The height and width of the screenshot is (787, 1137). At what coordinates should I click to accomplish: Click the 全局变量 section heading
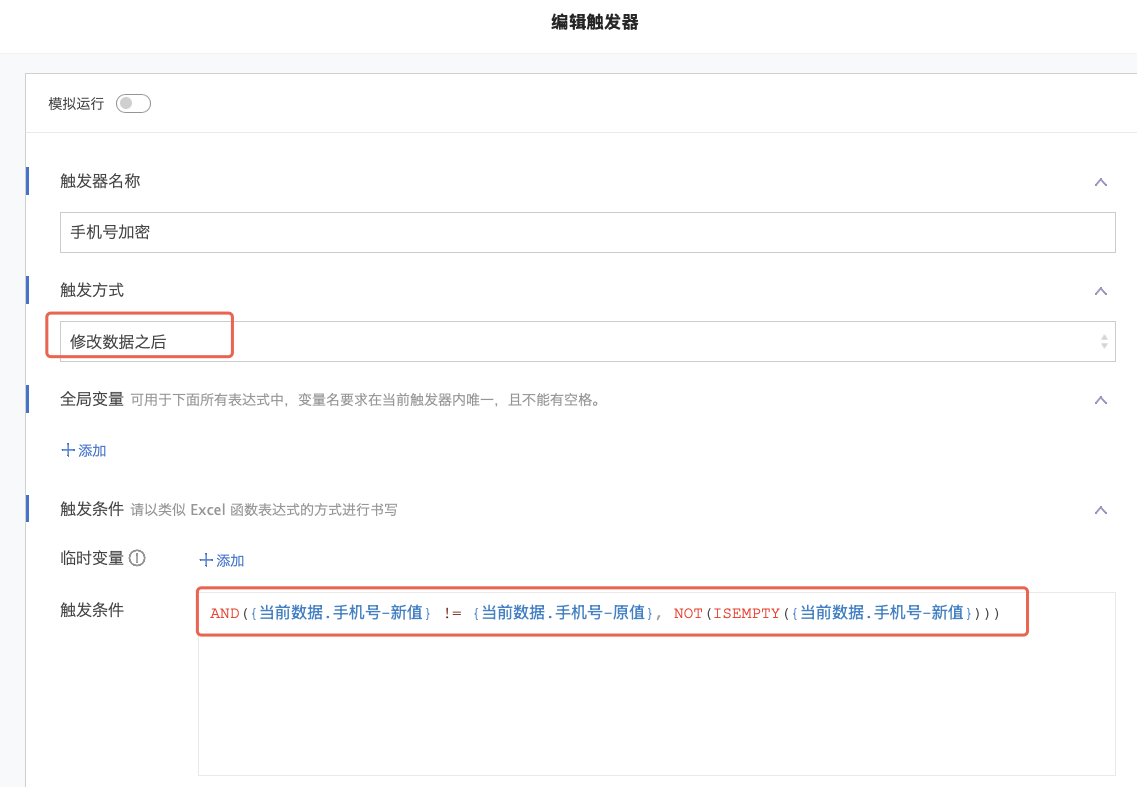(x=92, y=400)
